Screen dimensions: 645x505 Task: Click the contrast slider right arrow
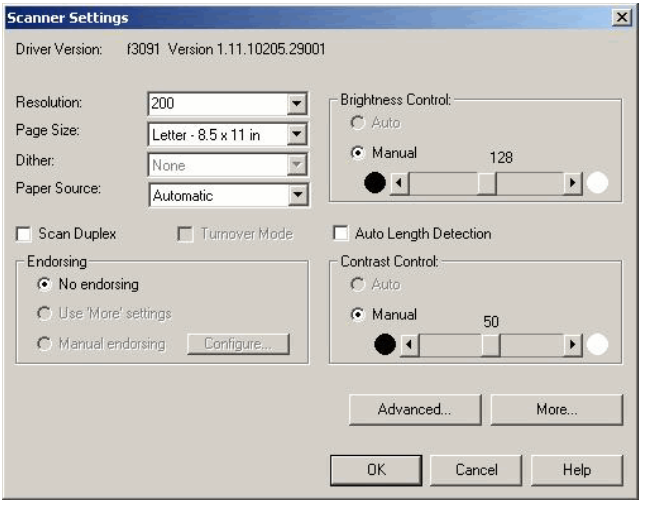click(x=573, y=345)
